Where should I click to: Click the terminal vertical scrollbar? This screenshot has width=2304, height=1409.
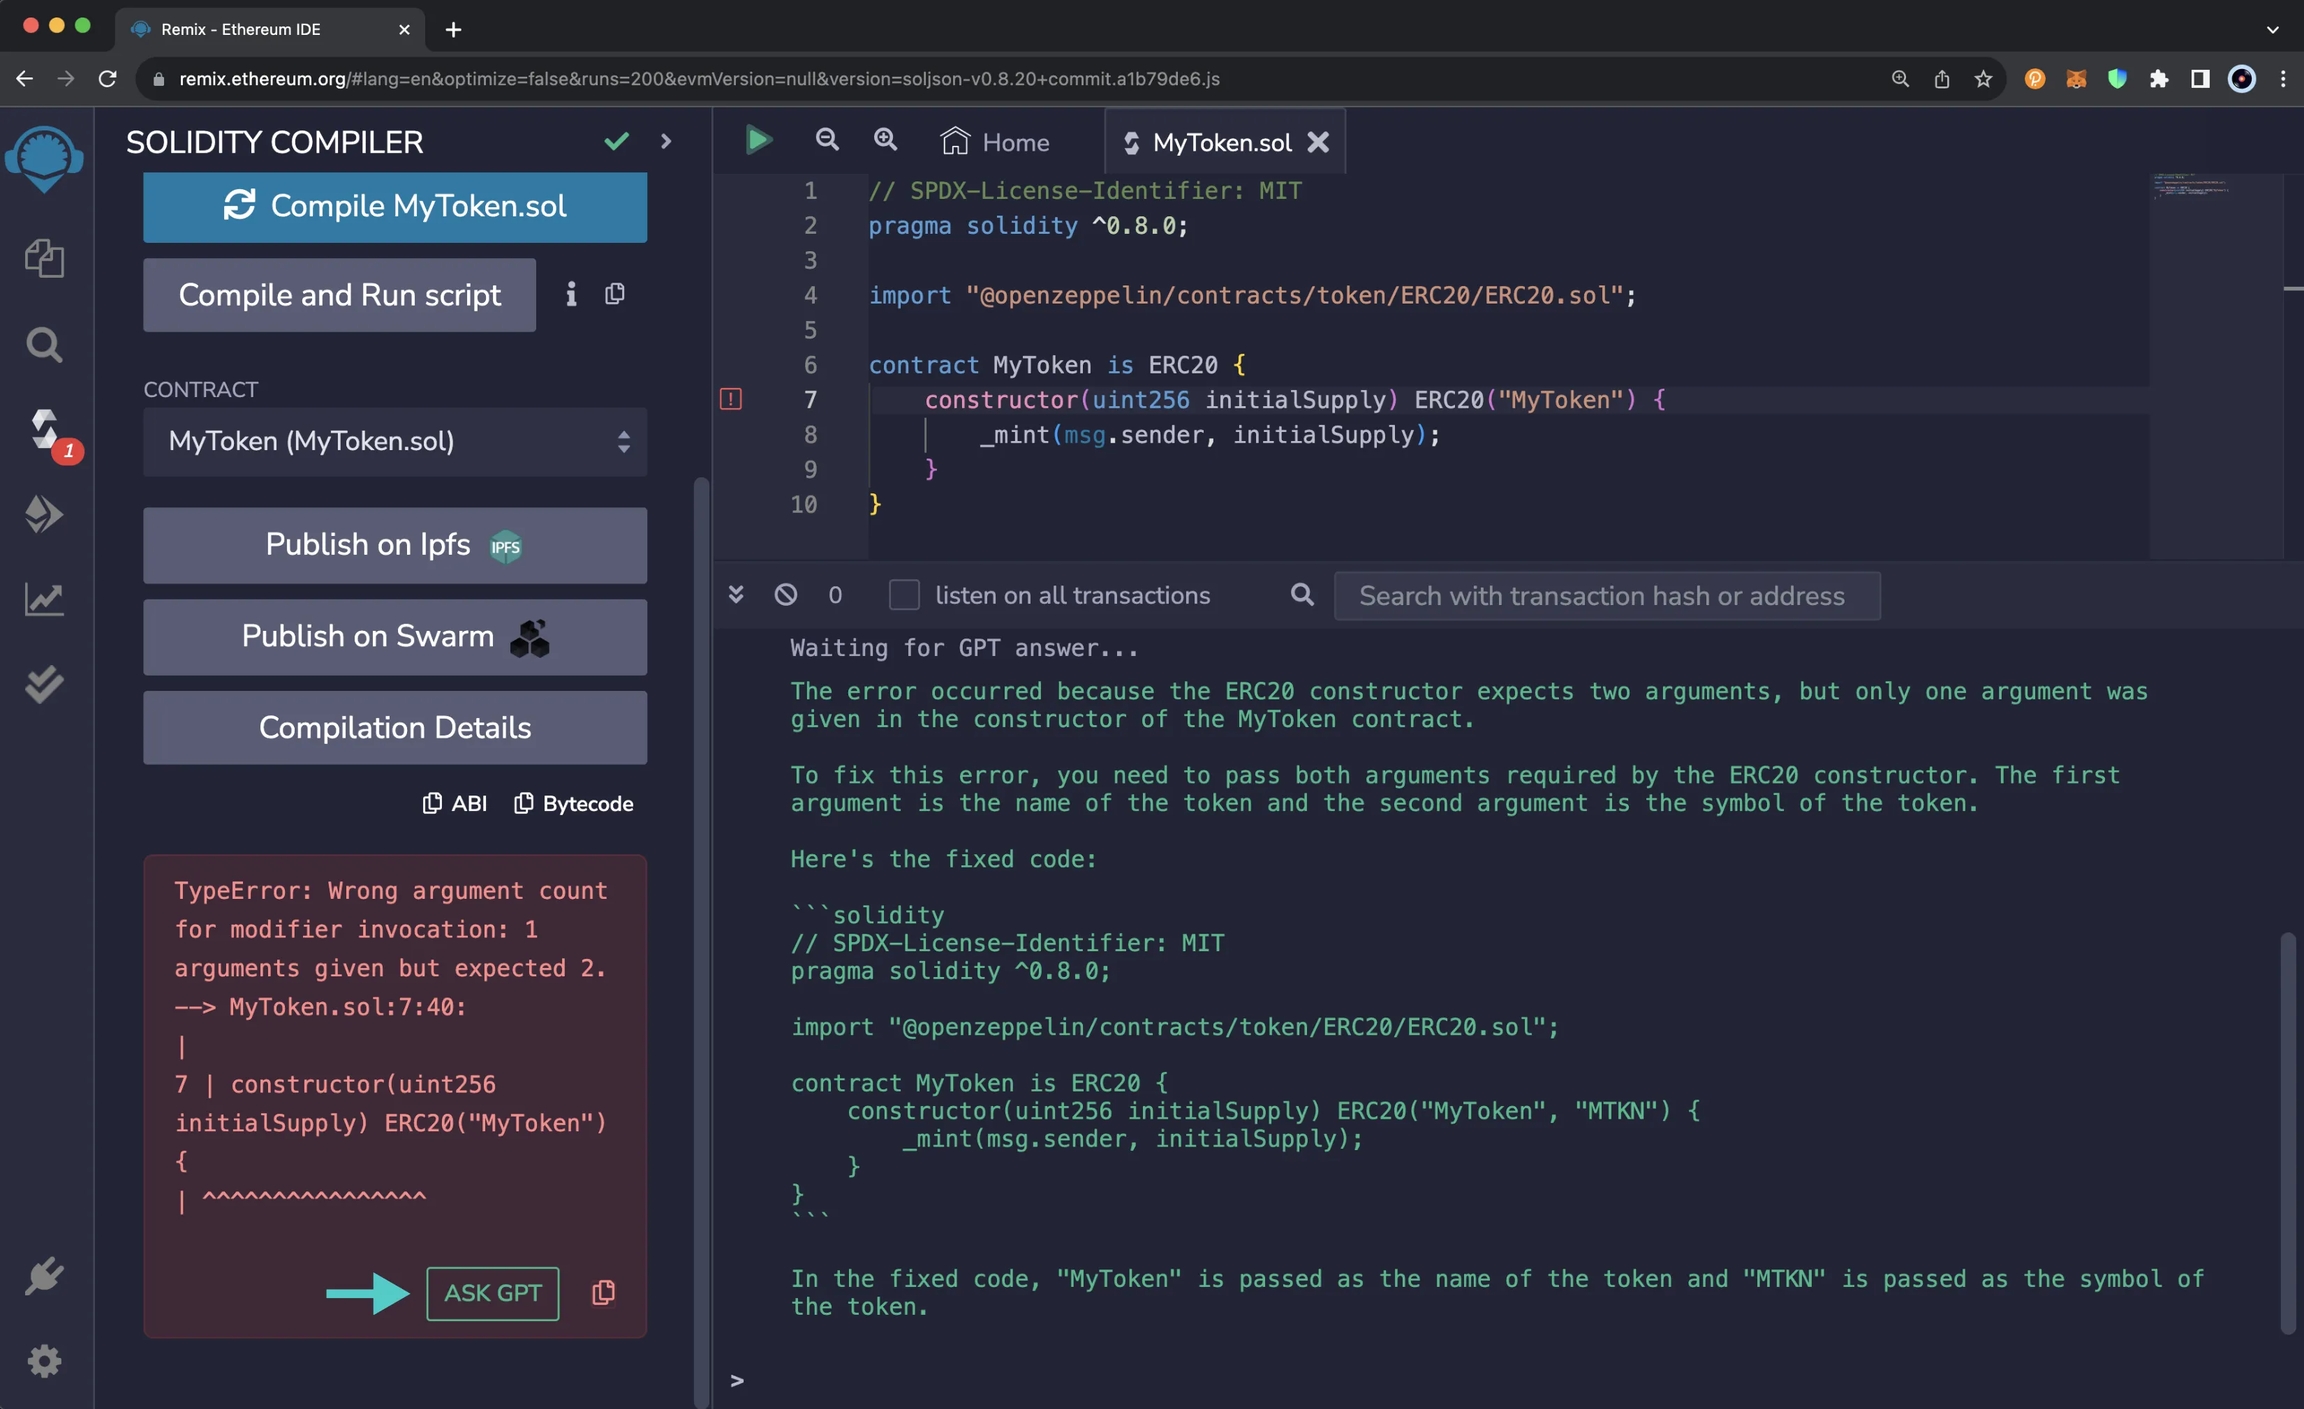(x=2287, y=1130)
